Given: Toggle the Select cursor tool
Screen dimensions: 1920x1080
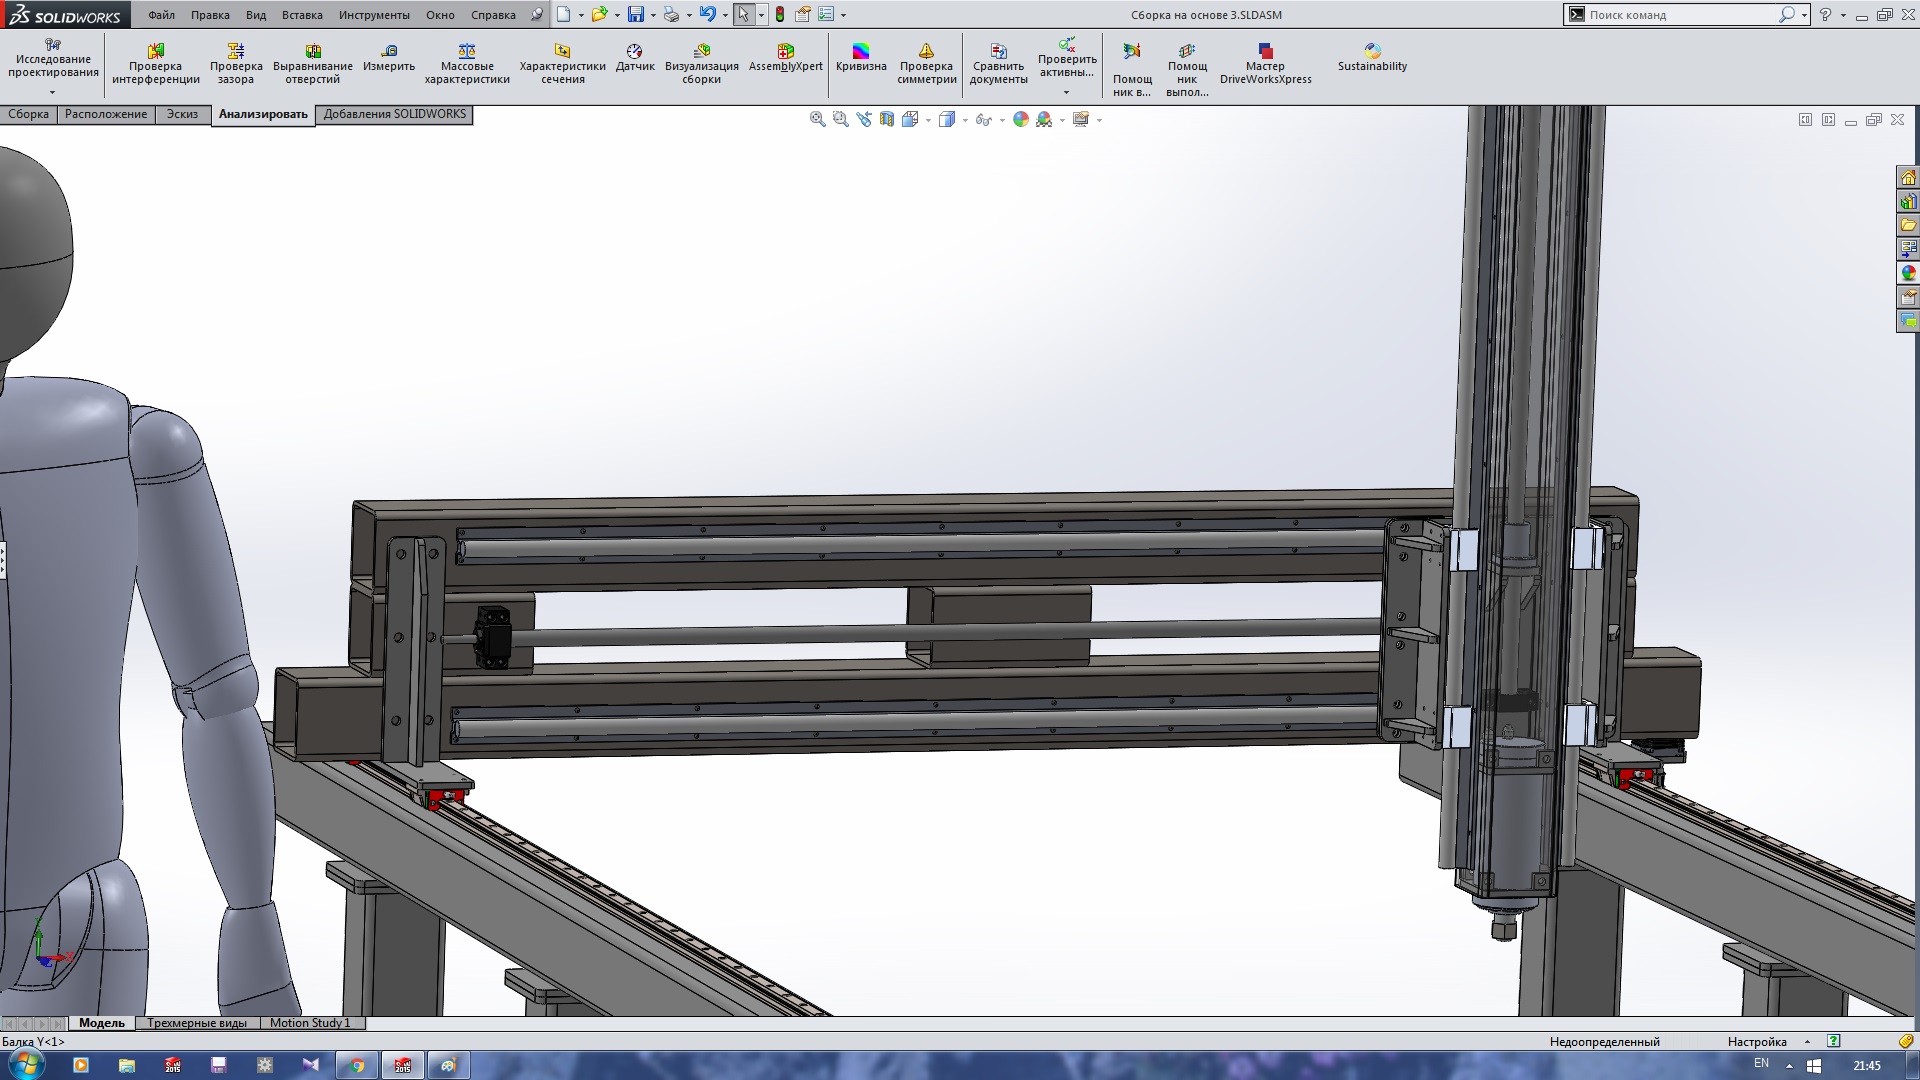Looking at the screenshot, I should tap(743, 15).
